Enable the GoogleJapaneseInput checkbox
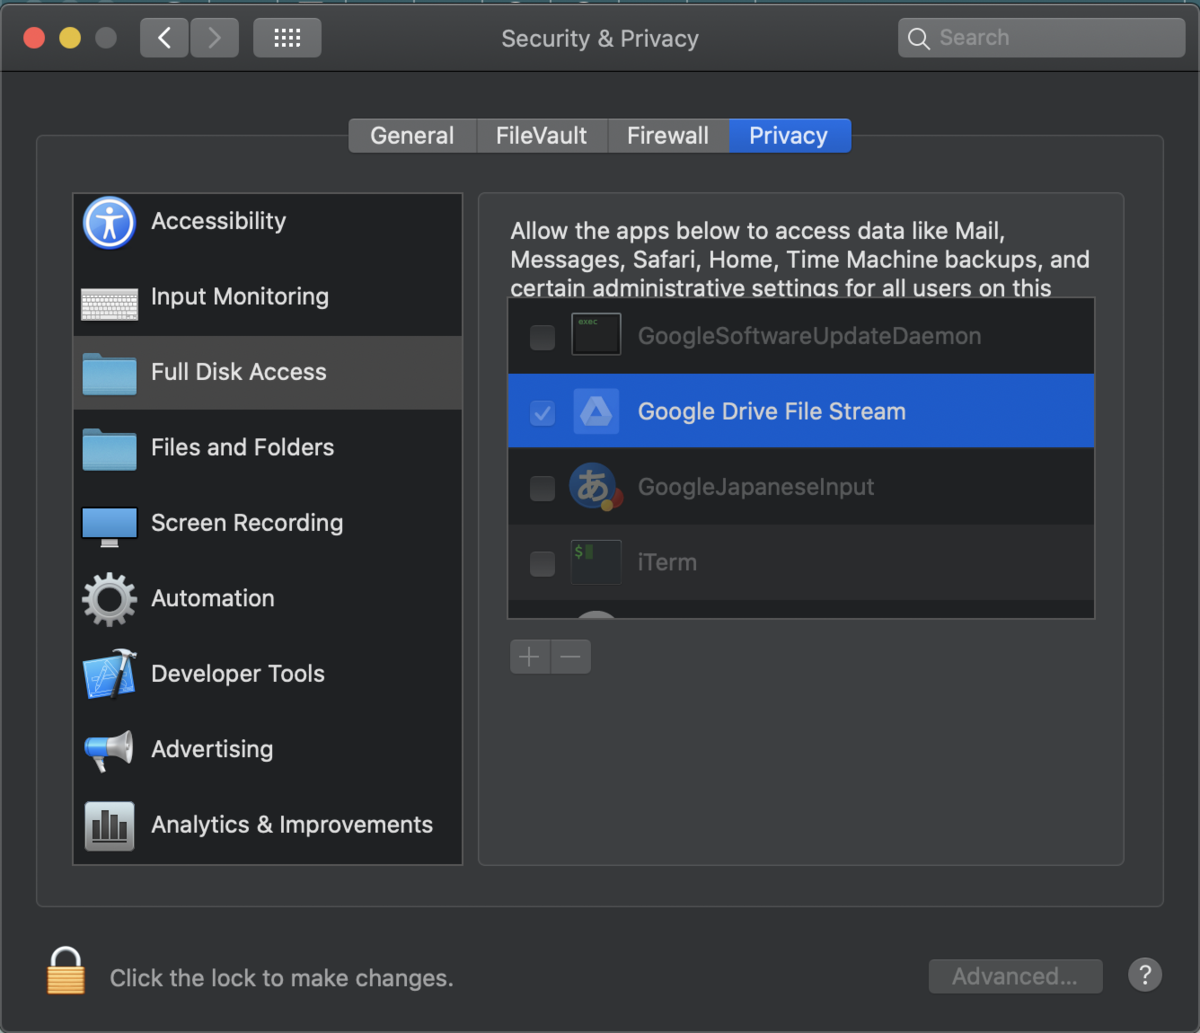This screenshot has height=1033, width=1200. click(x=542, y=488)
